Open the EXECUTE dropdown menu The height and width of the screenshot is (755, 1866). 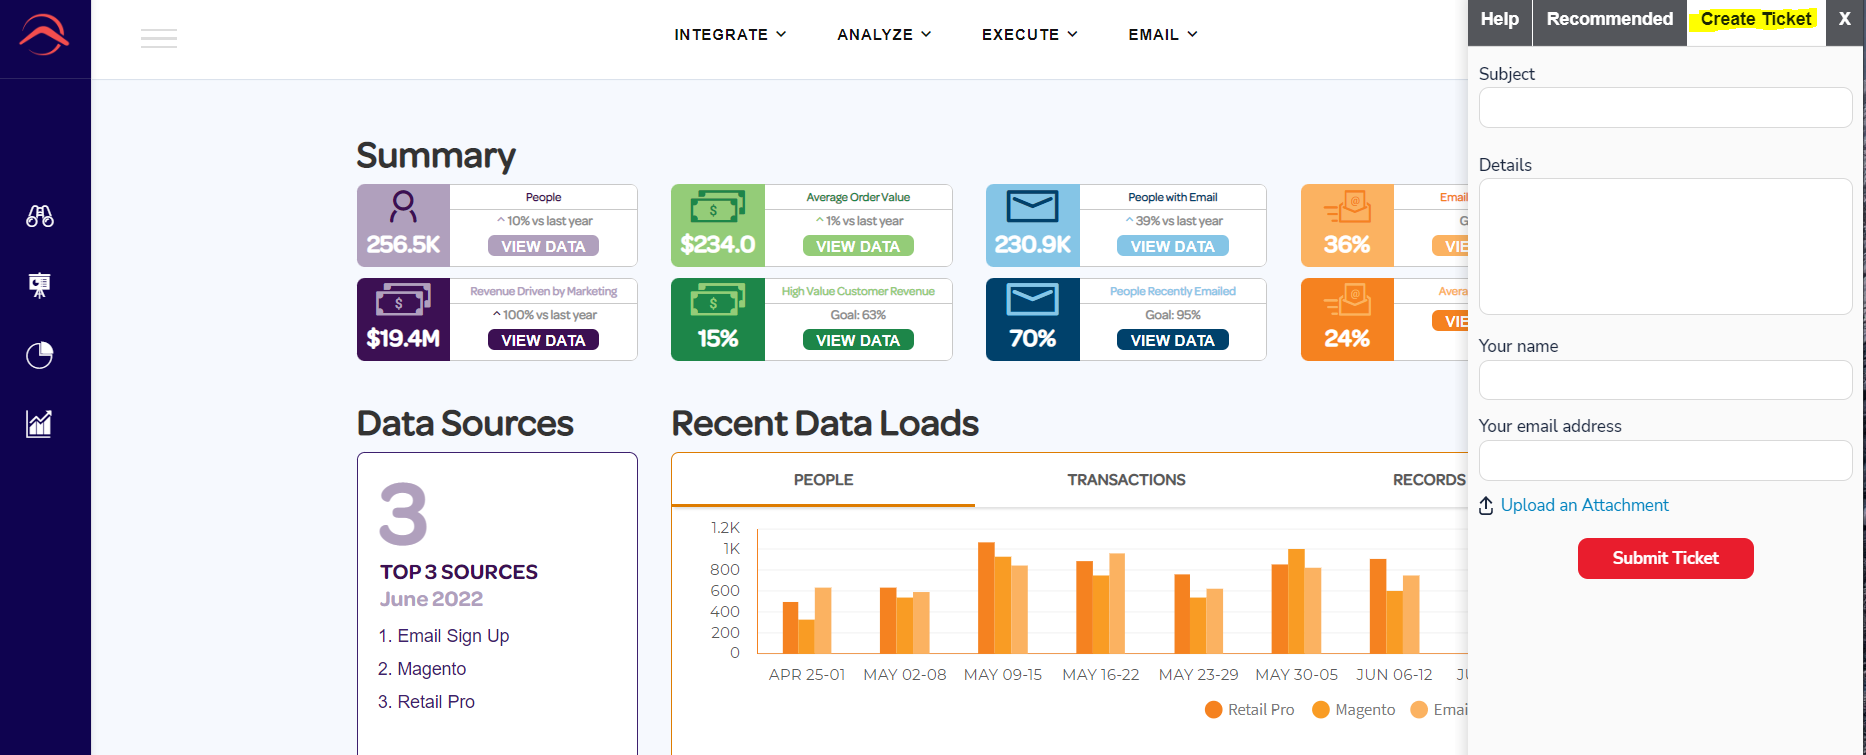1030,34
